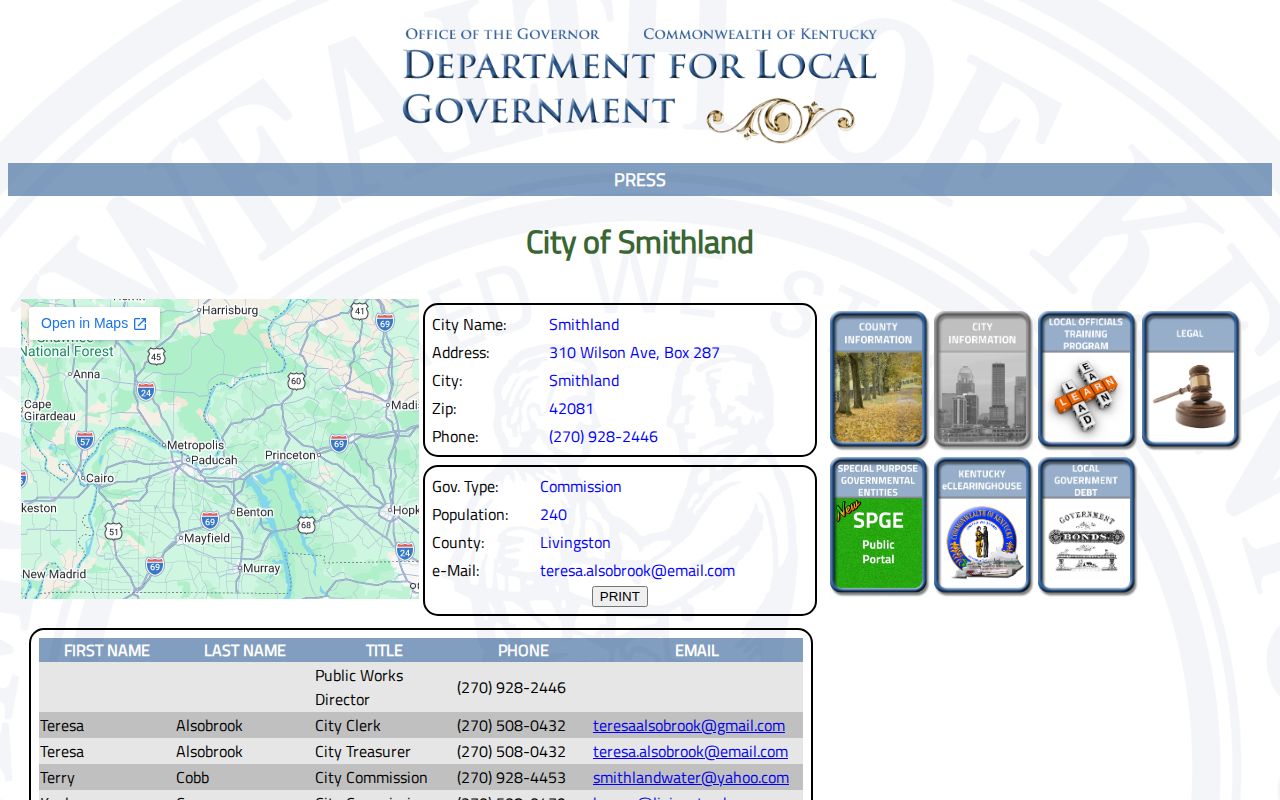Image resolution: width=1280 pixels, height=800 pixels.
Task: Click Terry in the first name column
Action: point(57,778)
